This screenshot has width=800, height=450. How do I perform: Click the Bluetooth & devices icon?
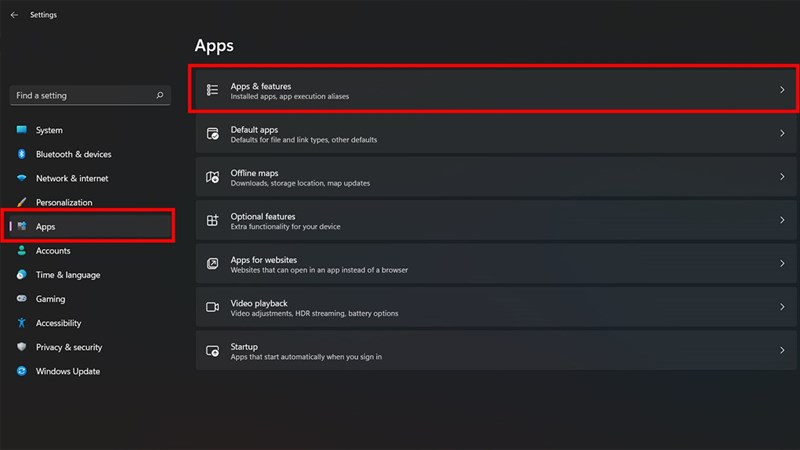21,154
